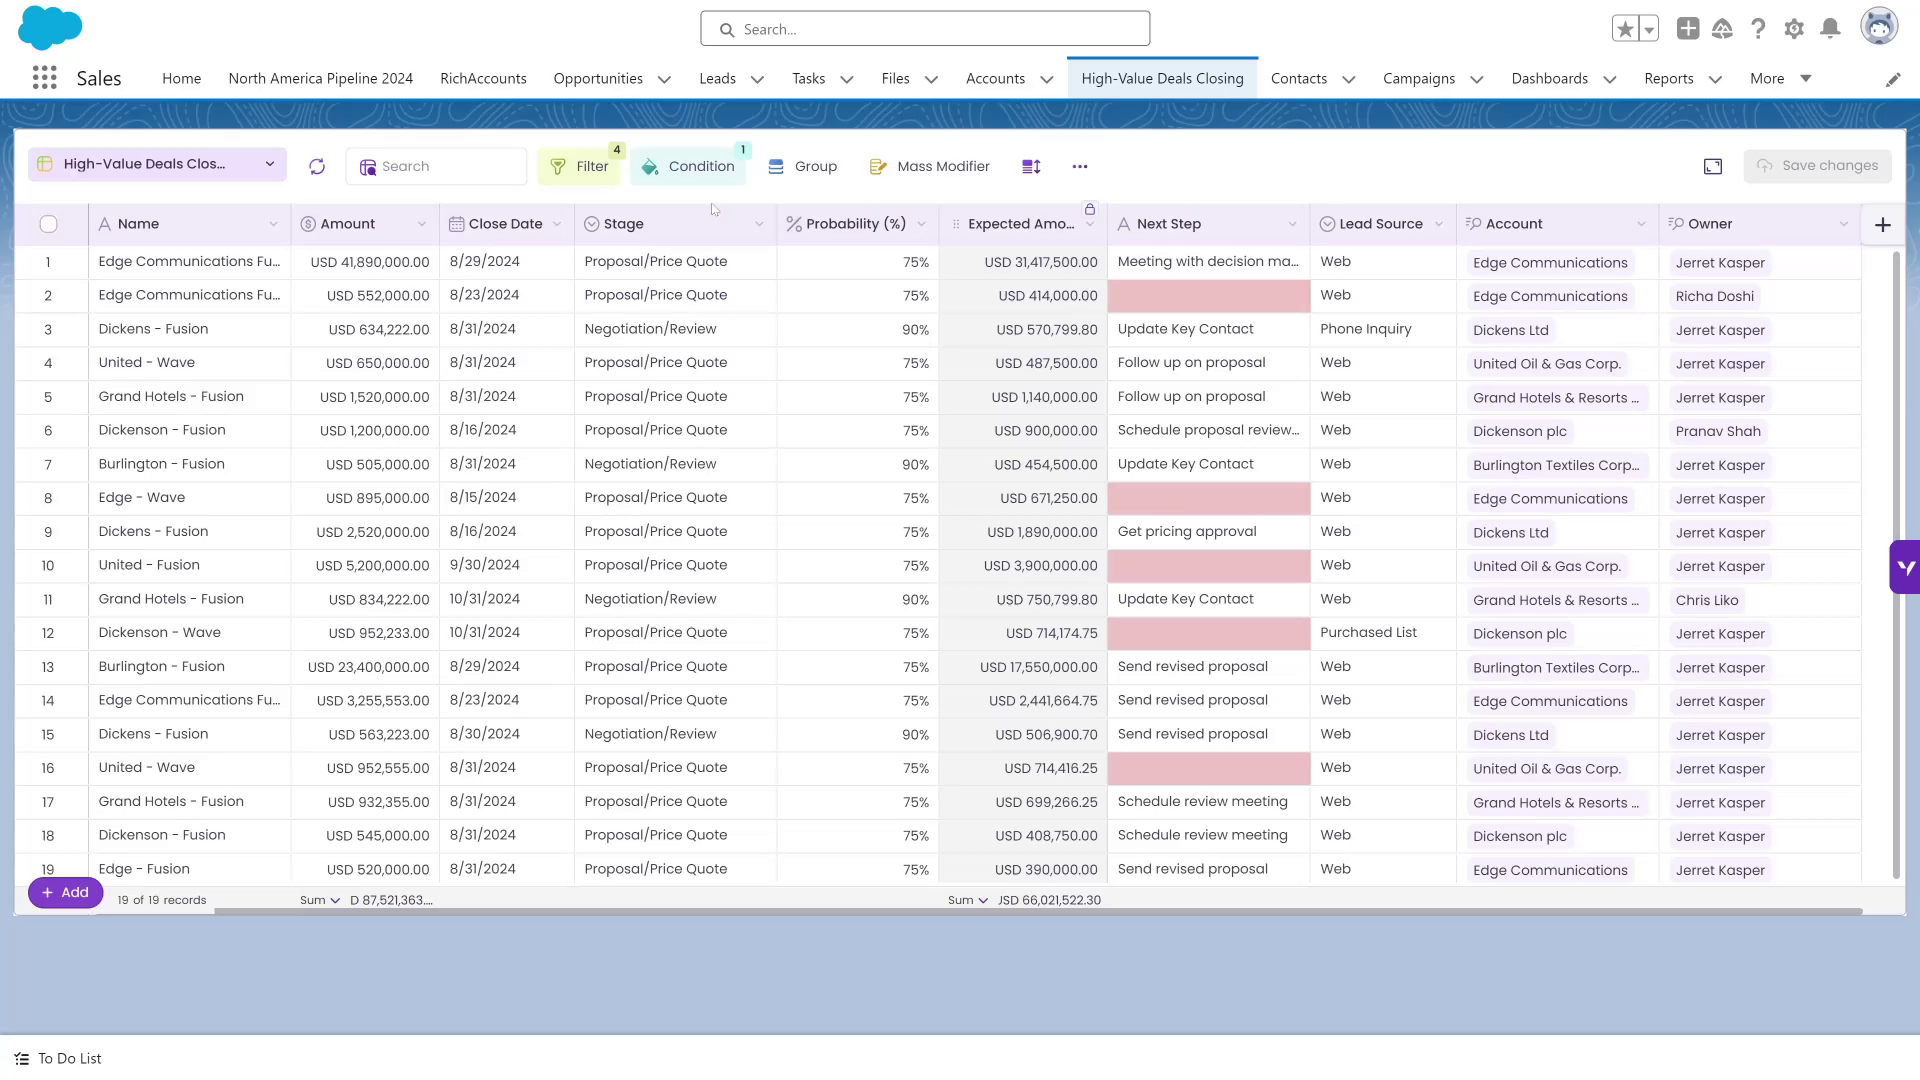
Task: Click the Save changes button
Action: (x=1817, y=166)
